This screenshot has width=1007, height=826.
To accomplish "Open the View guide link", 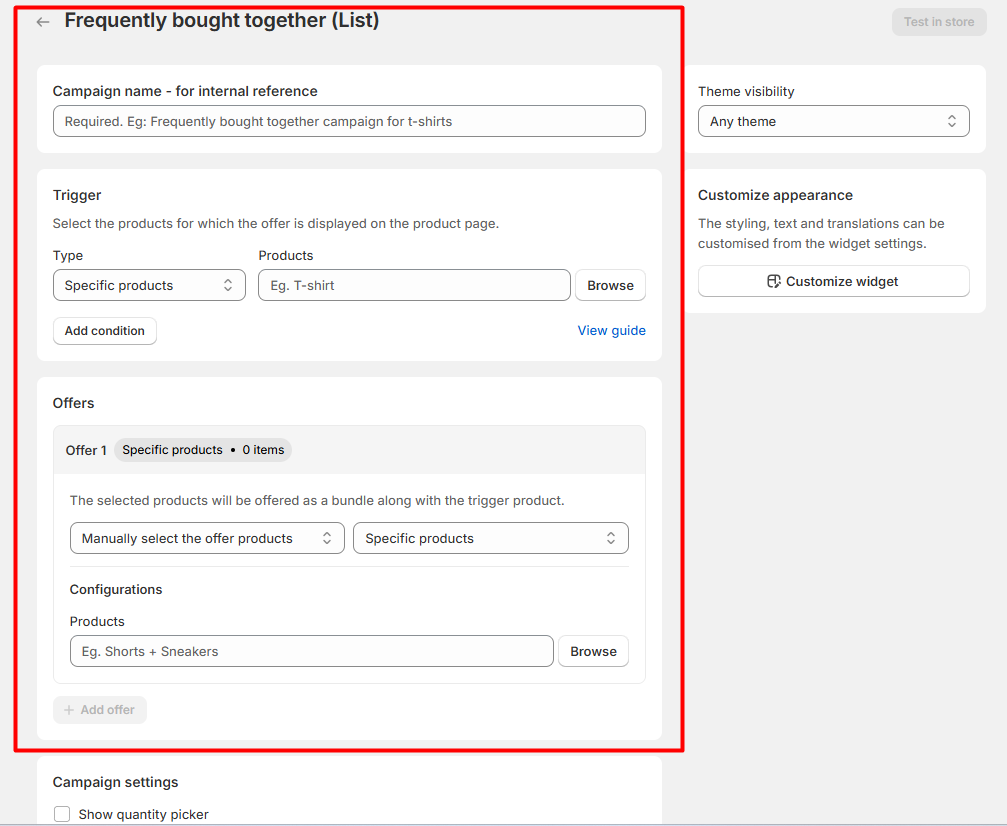I will click(x=611, y=330).
